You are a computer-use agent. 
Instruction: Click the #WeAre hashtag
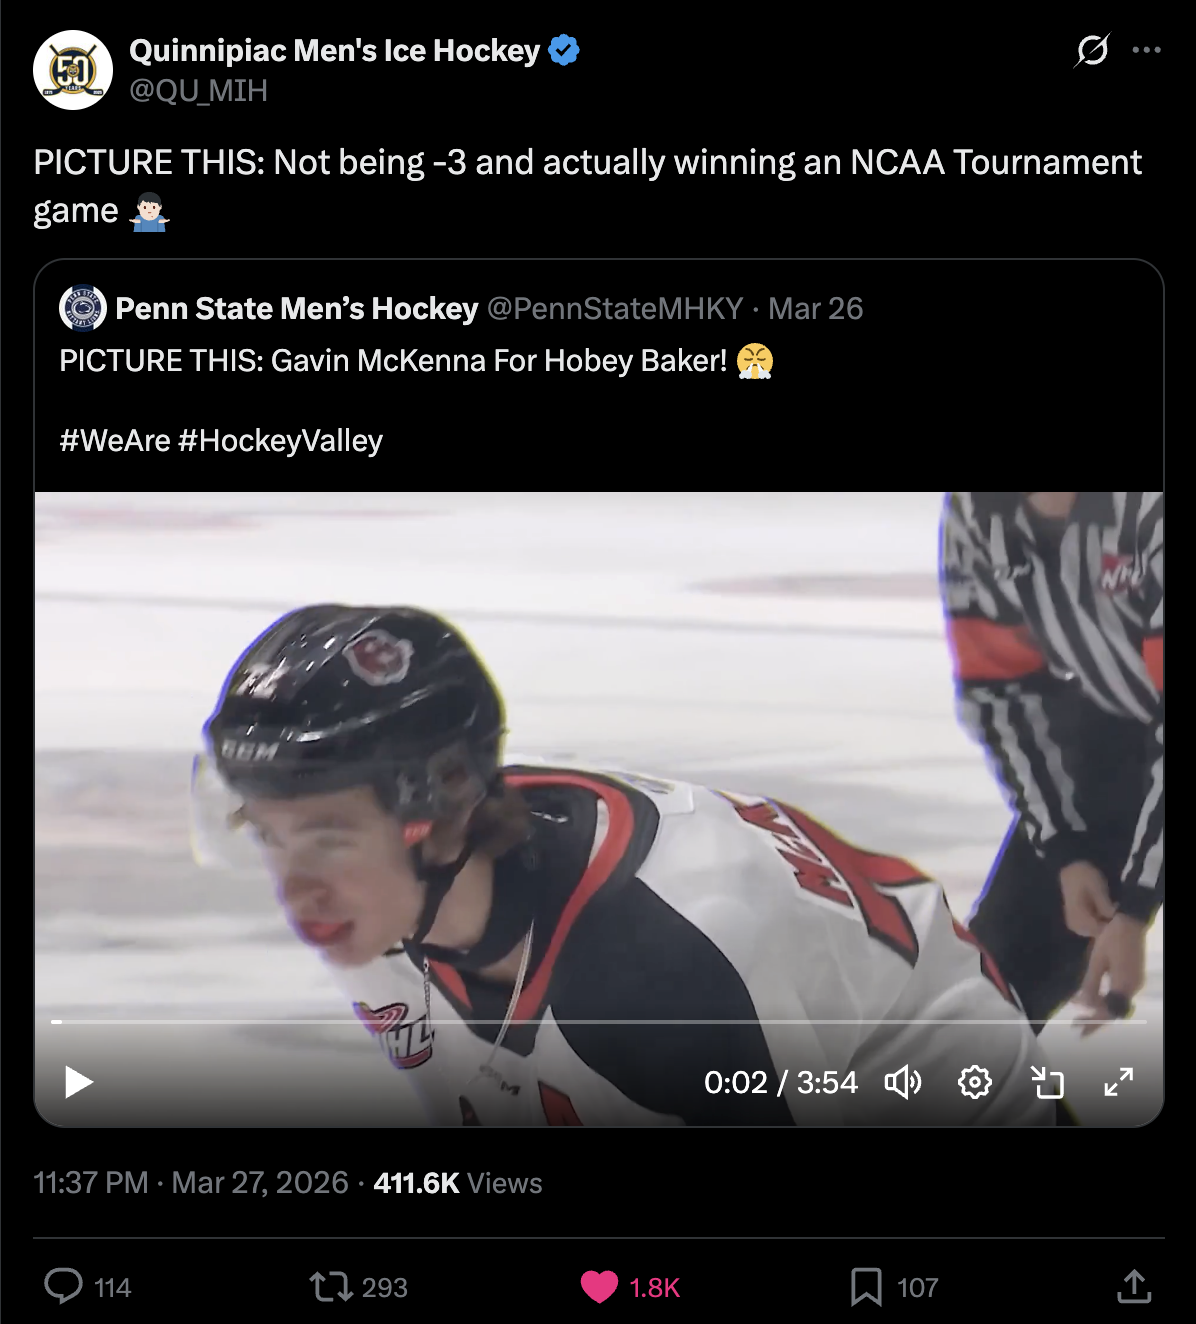point(115,440)
